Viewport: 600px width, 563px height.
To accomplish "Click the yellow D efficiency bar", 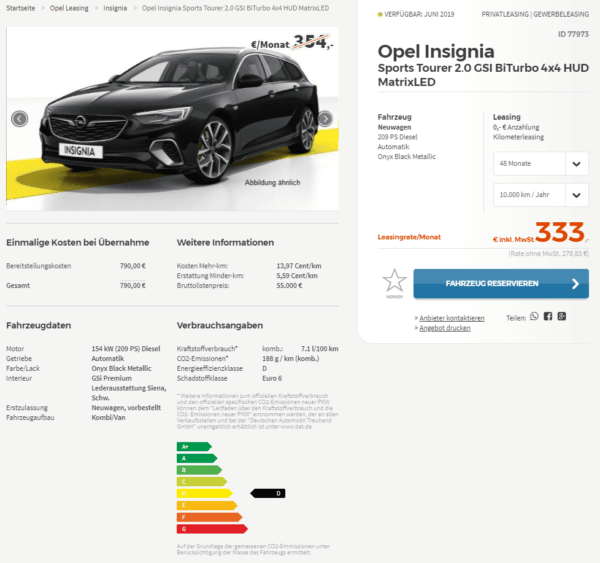I will pyautogui.click(x=204, y=493).
